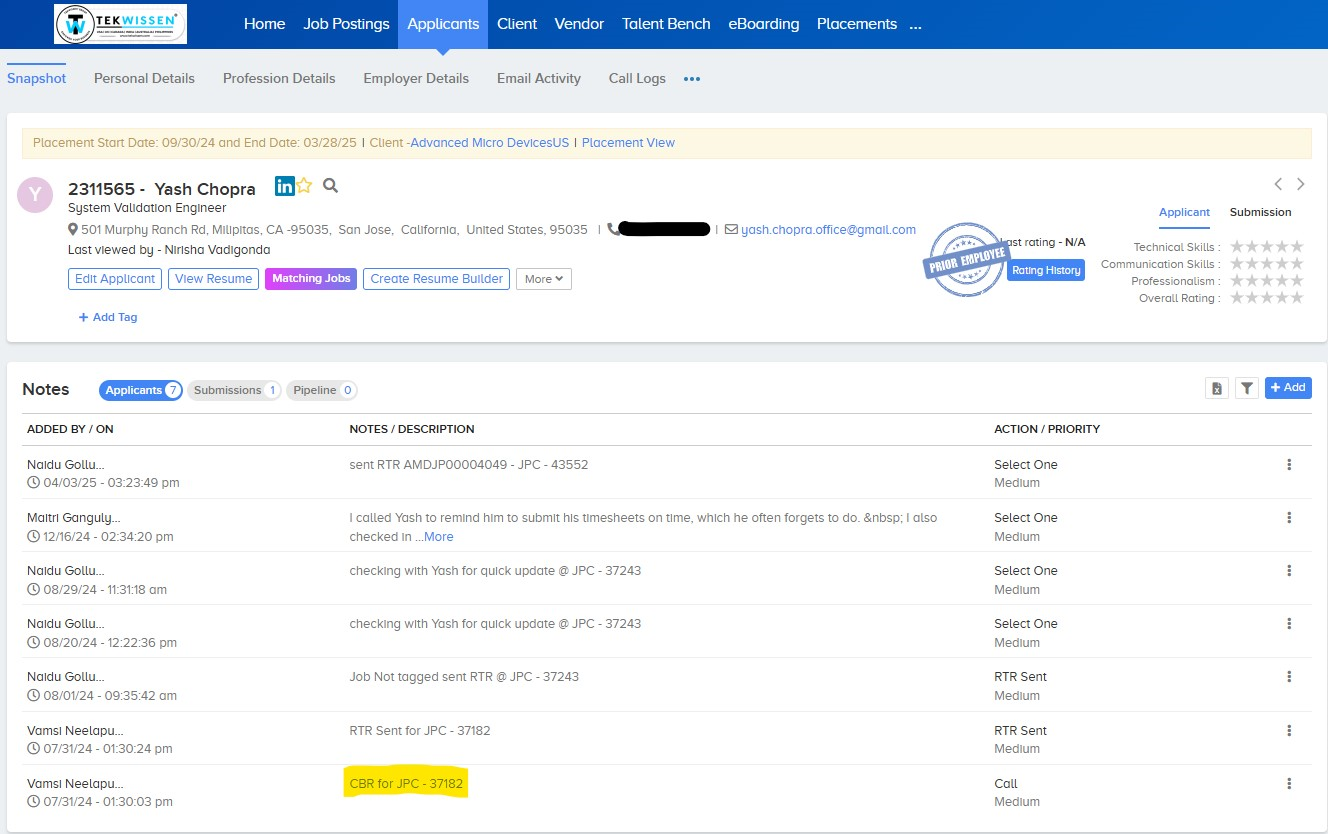Open kebab menu for the 04/03/25 note

(1289, 464)
